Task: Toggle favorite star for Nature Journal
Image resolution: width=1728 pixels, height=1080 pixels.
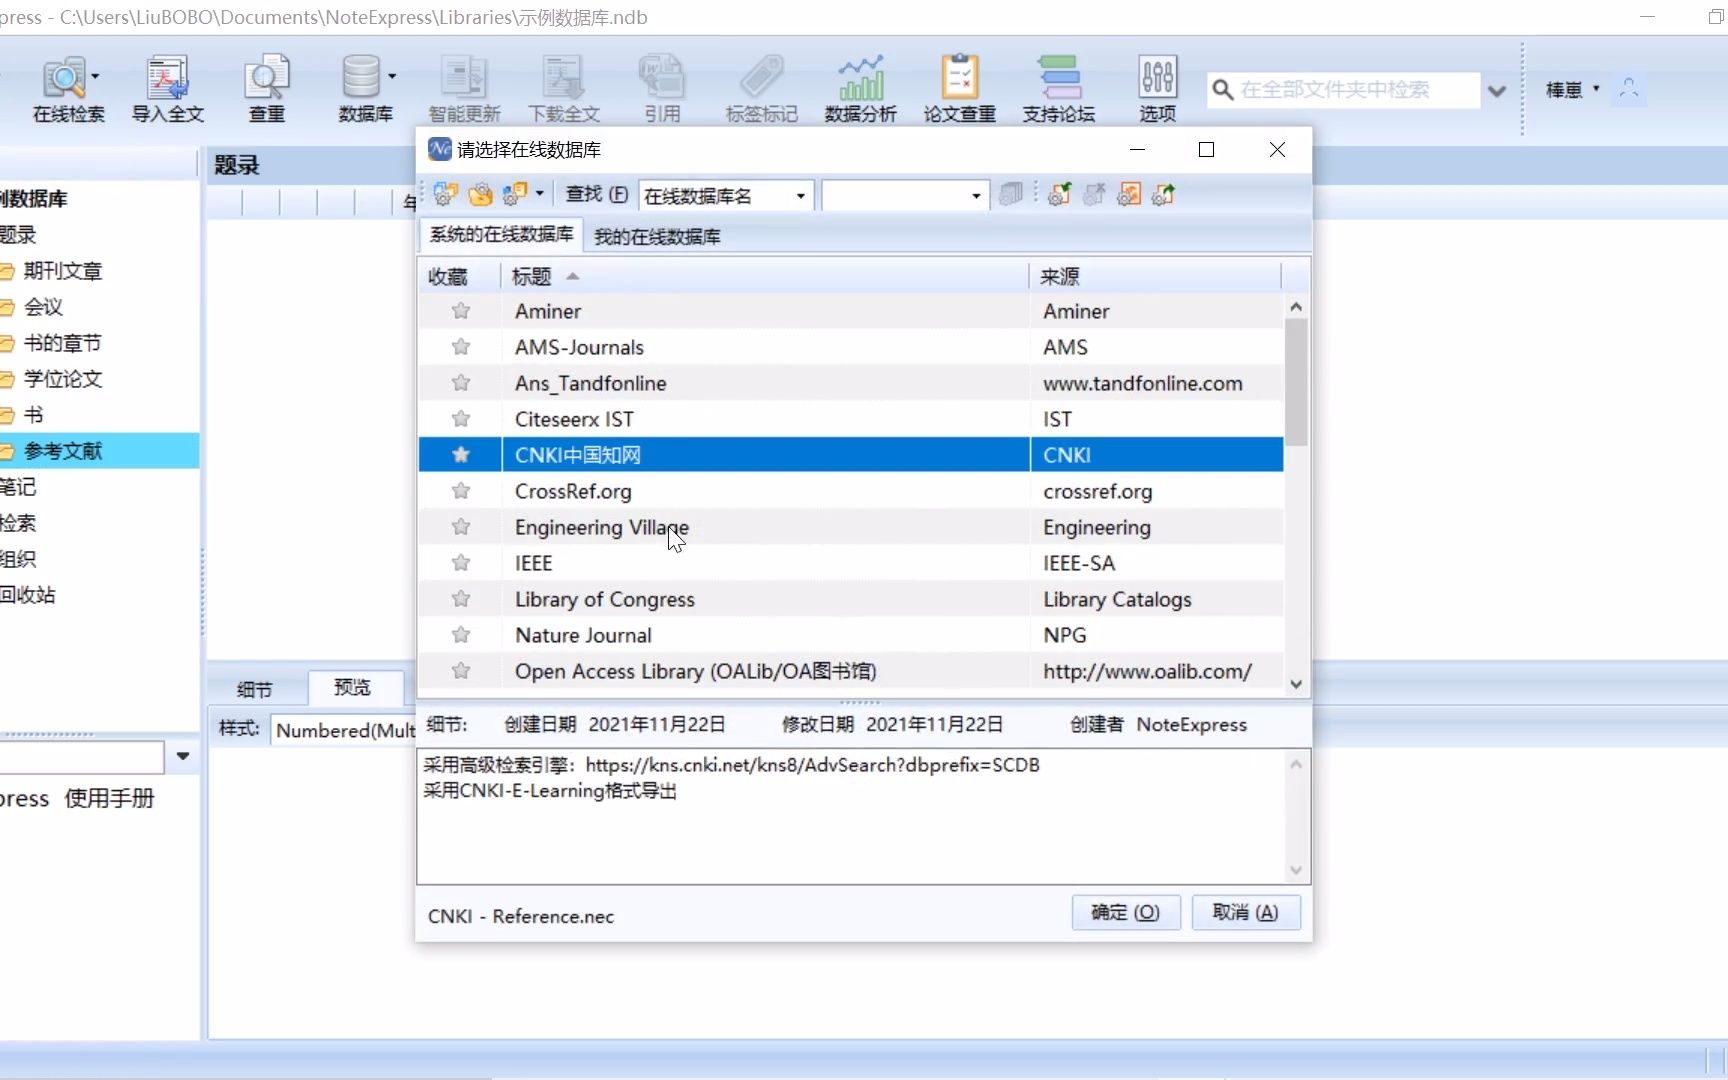Action: (461, 635)
